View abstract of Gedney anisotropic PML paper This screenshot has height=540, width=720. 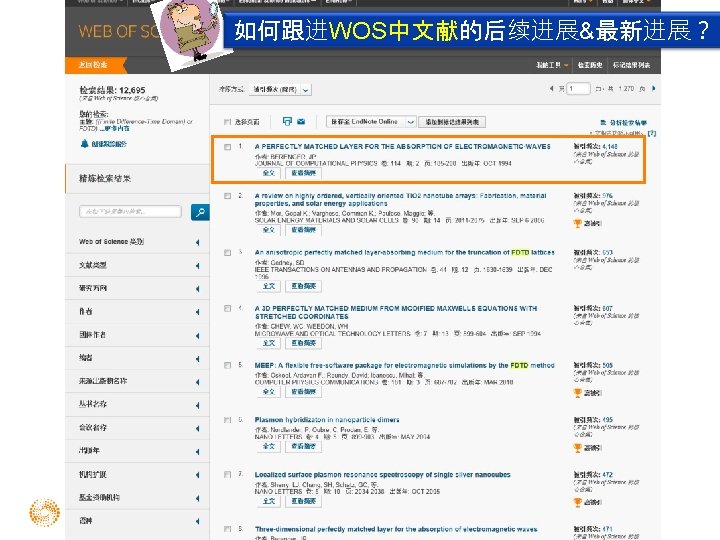(x=303, y=286)
